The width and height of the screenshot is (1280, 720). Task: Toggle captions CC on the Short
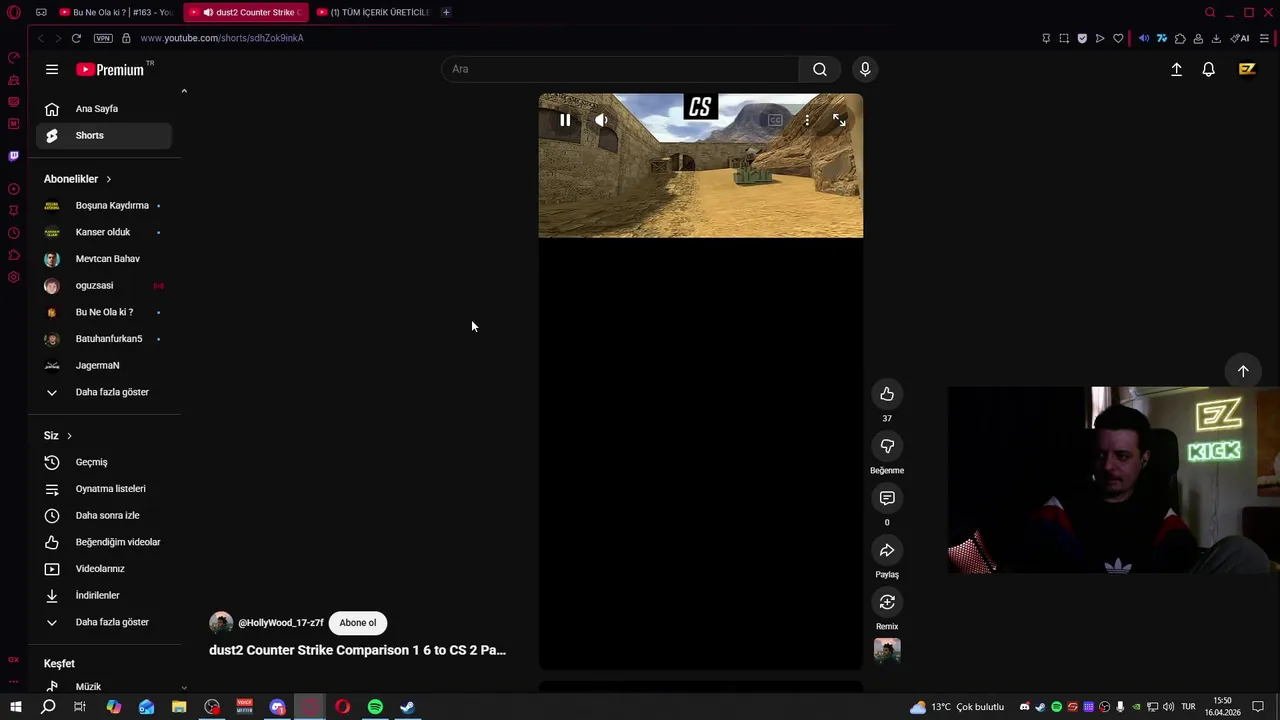click(x=775, y=120)
